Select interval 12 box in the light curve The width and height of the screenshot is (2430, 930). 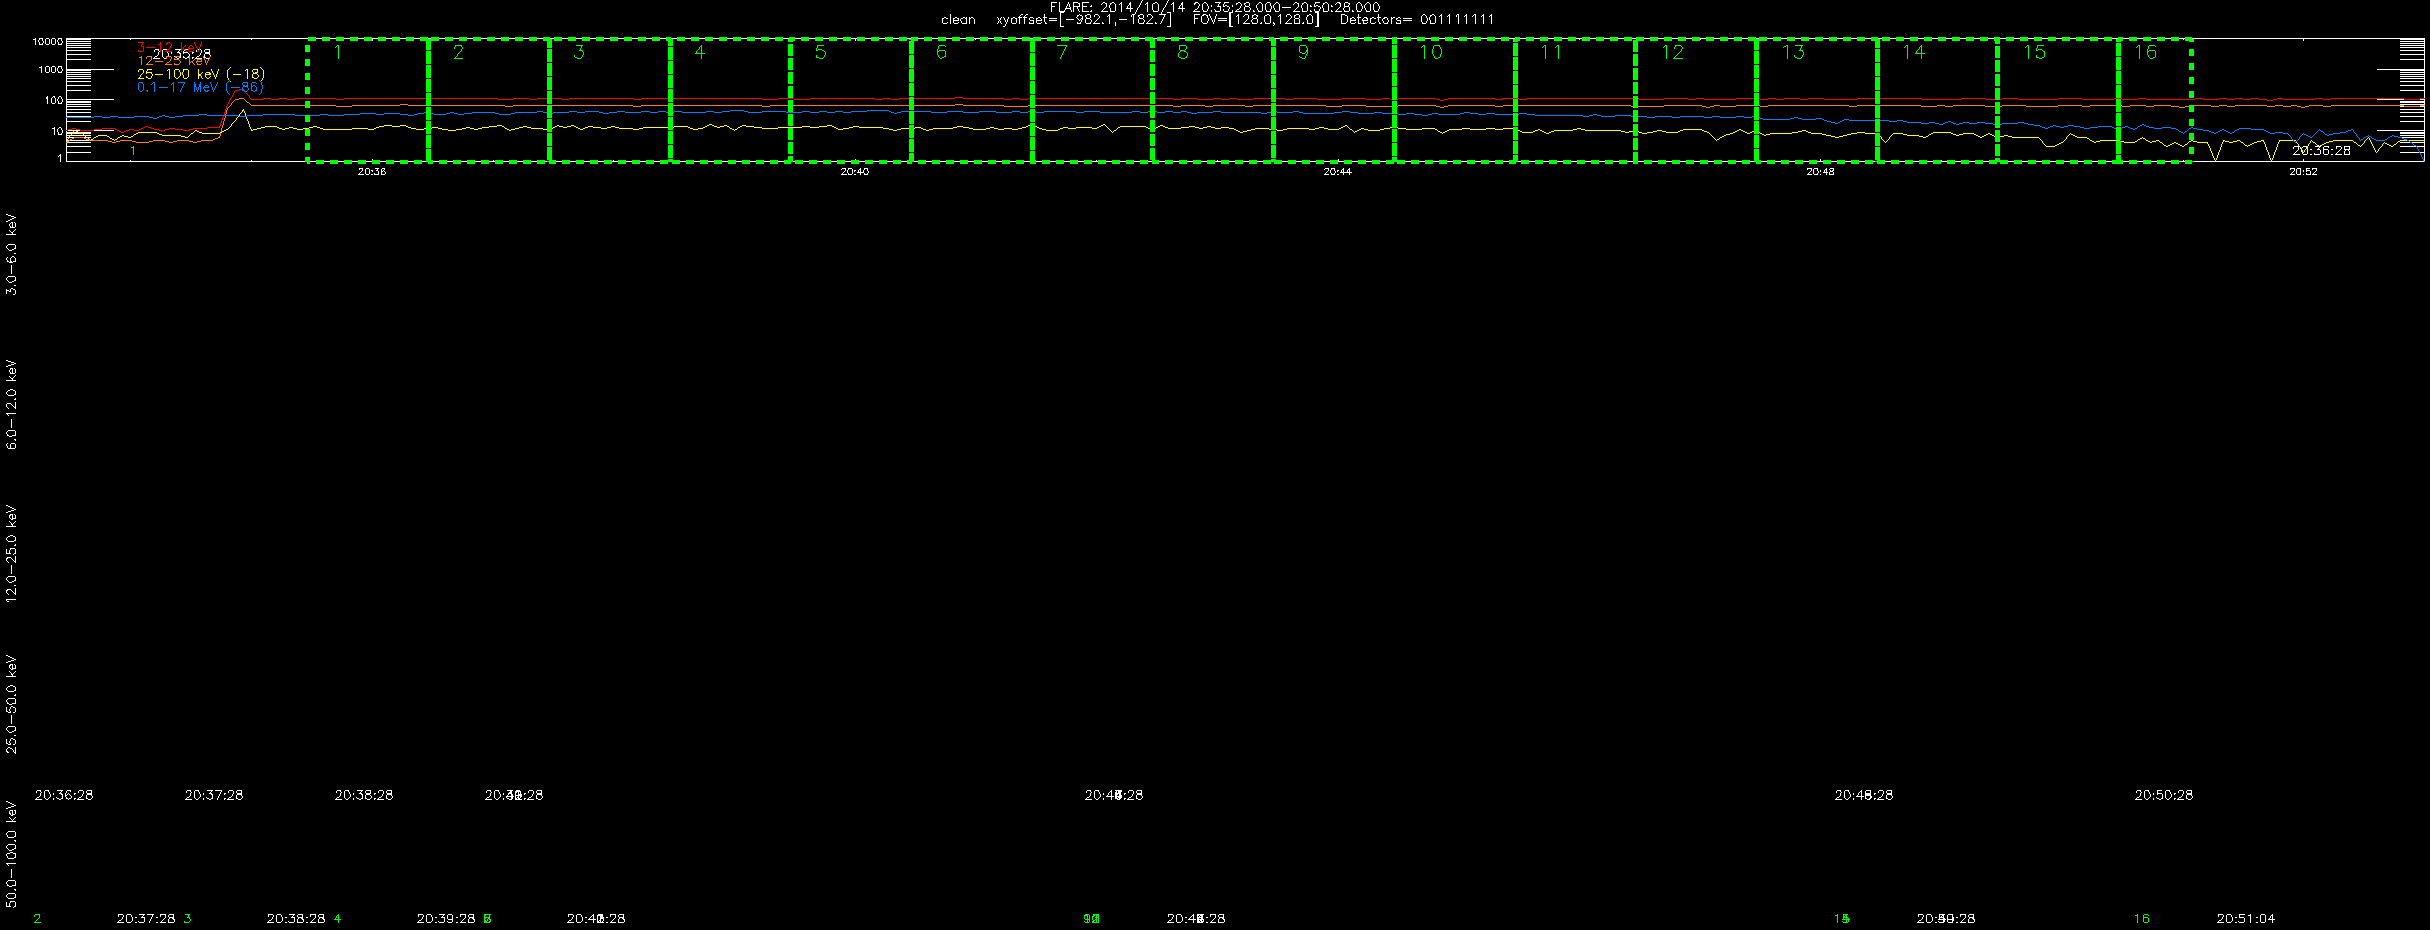coord(1696,100)
